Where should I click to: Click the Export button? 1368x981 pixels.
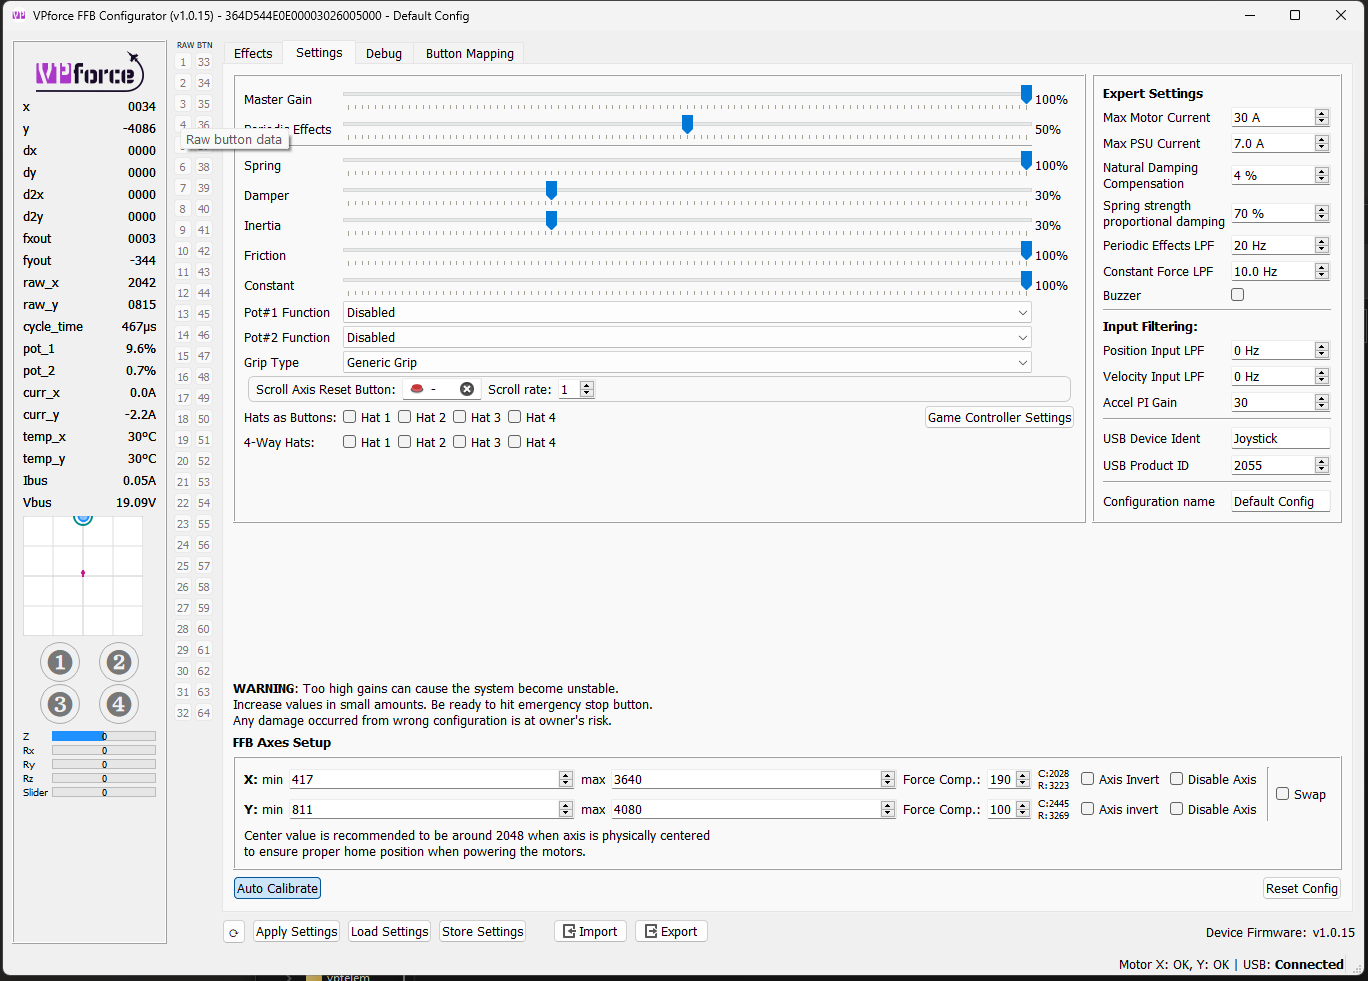672,931
